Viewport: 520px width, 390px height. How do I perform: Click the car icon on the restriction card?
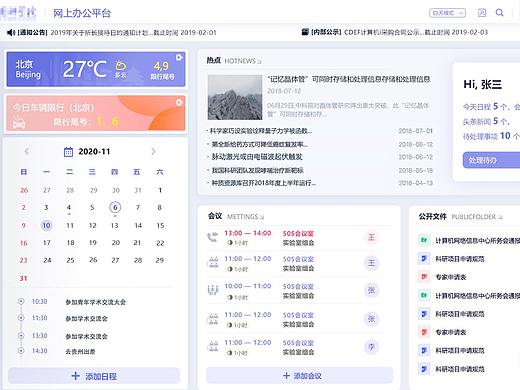click(19, 123)
